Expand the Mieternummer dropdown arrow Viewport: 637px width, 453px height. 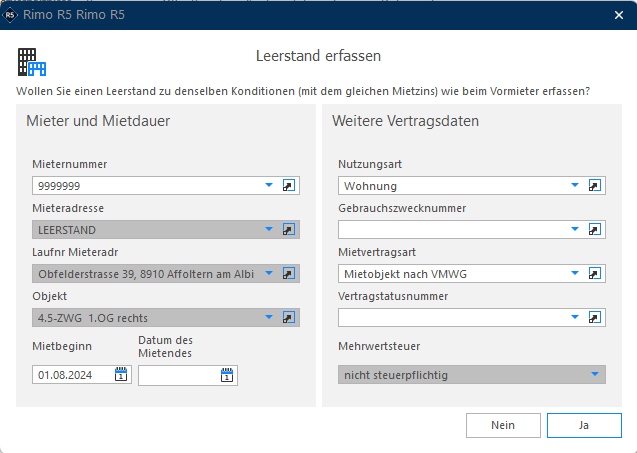269,185
